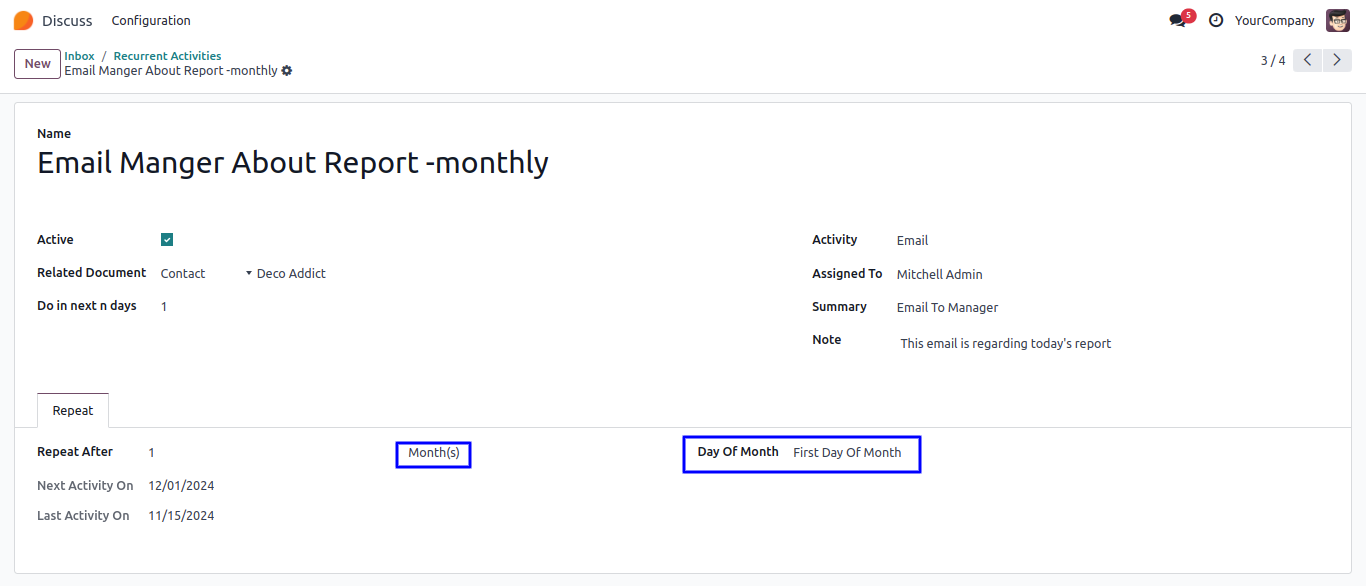Follow the Inbox breadcrumb link
The height and width of the screenshot is (586, 1366).
click(79, 56)
